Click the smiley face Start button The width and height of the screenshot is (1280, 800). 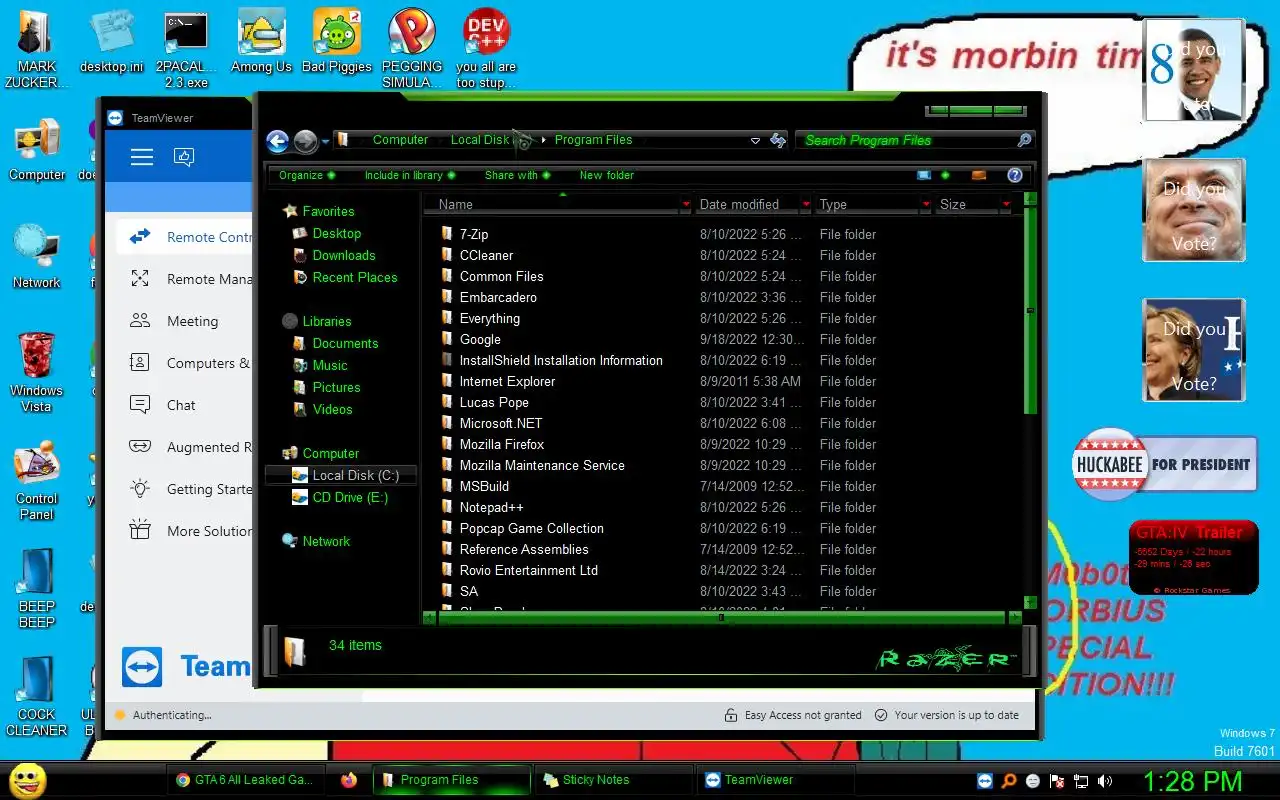pos(27,780)
